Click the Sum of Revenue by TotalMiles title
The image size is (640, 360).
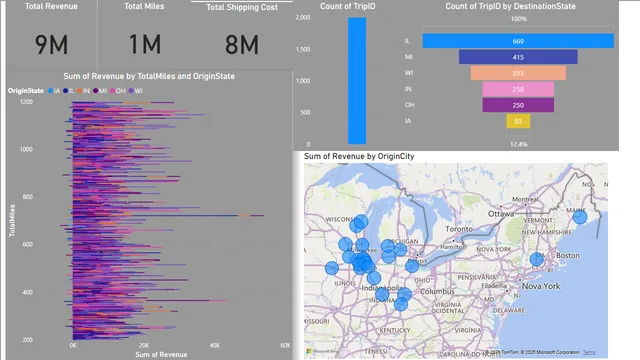click(x=149, y=76)
